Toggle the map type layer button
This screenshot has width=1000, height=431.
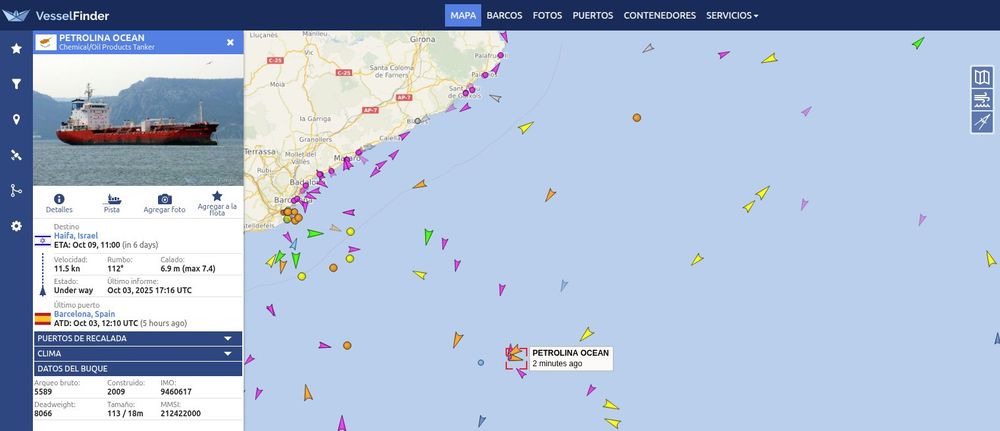(x=982, y=77)
